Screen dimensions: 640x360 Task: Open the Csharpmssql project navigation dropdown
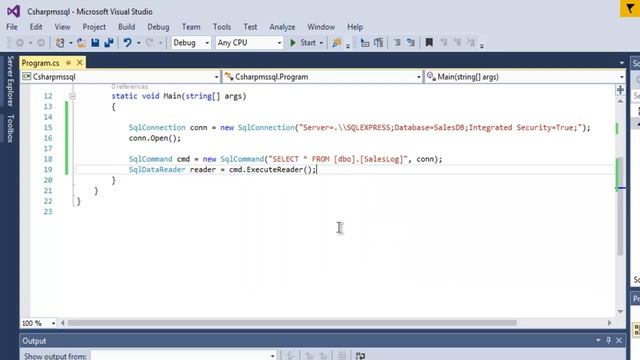click(x=120, y=77)
